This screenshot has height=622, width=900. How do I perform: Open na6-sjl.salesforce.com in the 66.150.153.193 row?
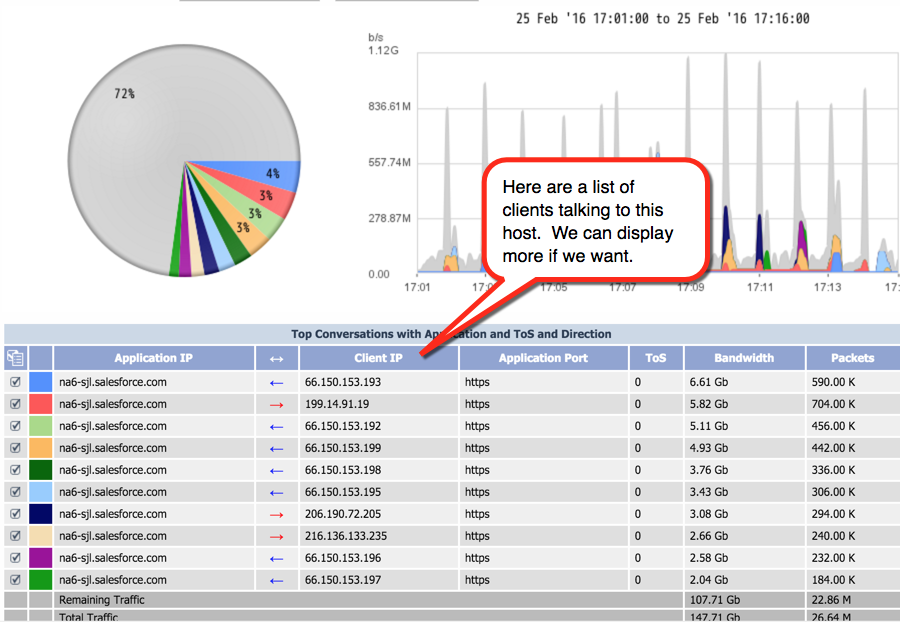coord(113,382)
